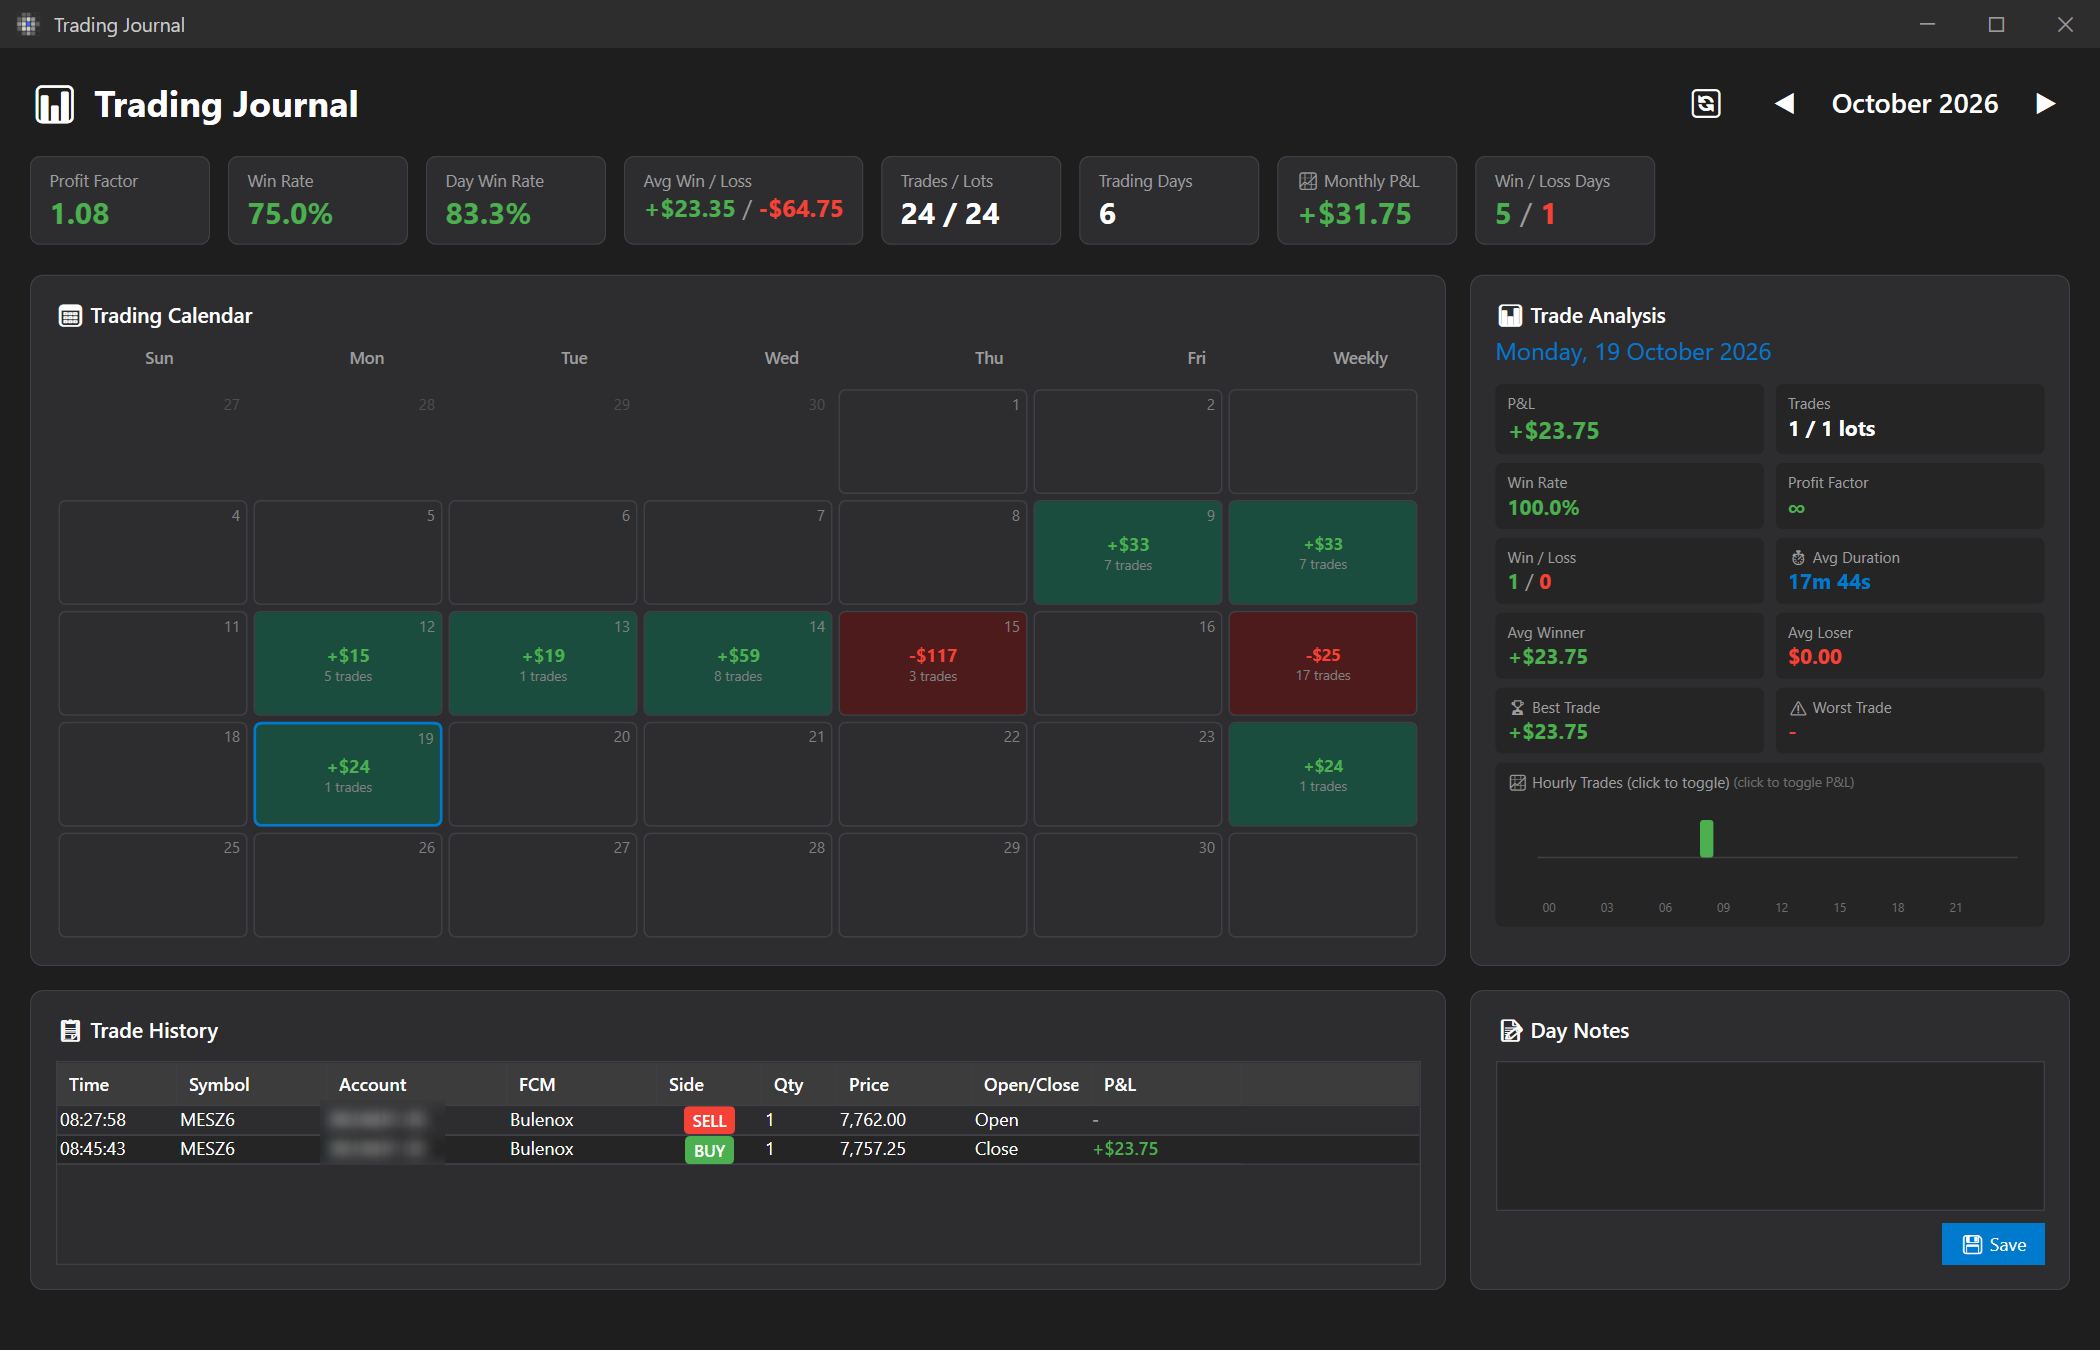
Task: Click the Profit Factor 1.08 card
Action: point(120,200)
